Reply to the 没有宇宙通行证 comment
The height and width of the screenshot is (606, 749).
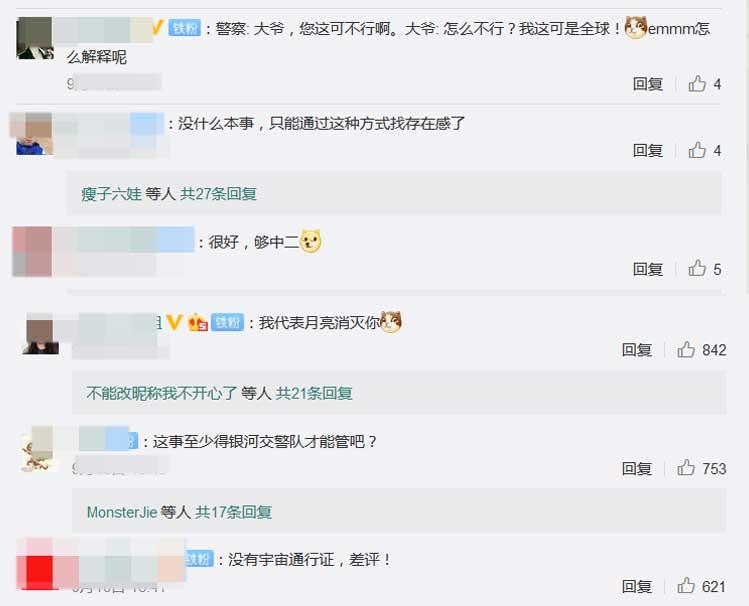pos(636,586)
